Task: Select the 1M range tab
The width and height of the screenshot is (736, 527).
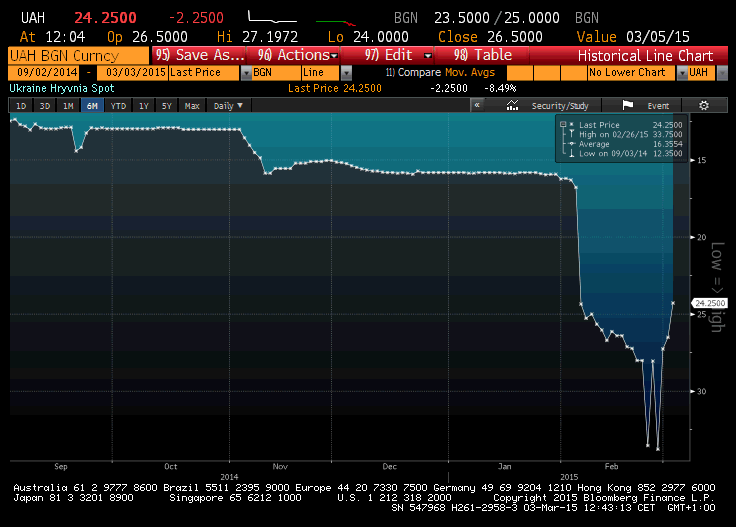Action: [69, 106]
